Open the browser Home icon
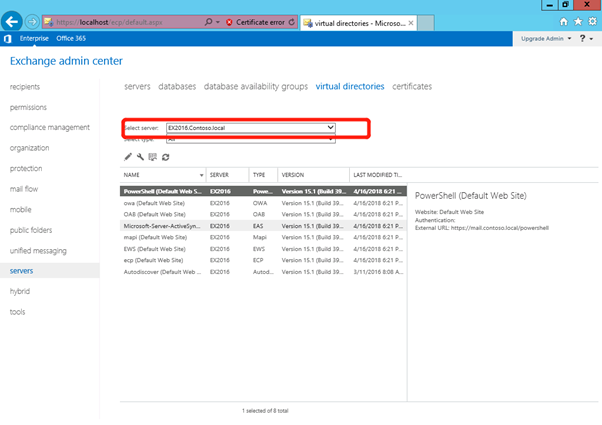This screenshot has width=602, height=425. click(564, 22)
